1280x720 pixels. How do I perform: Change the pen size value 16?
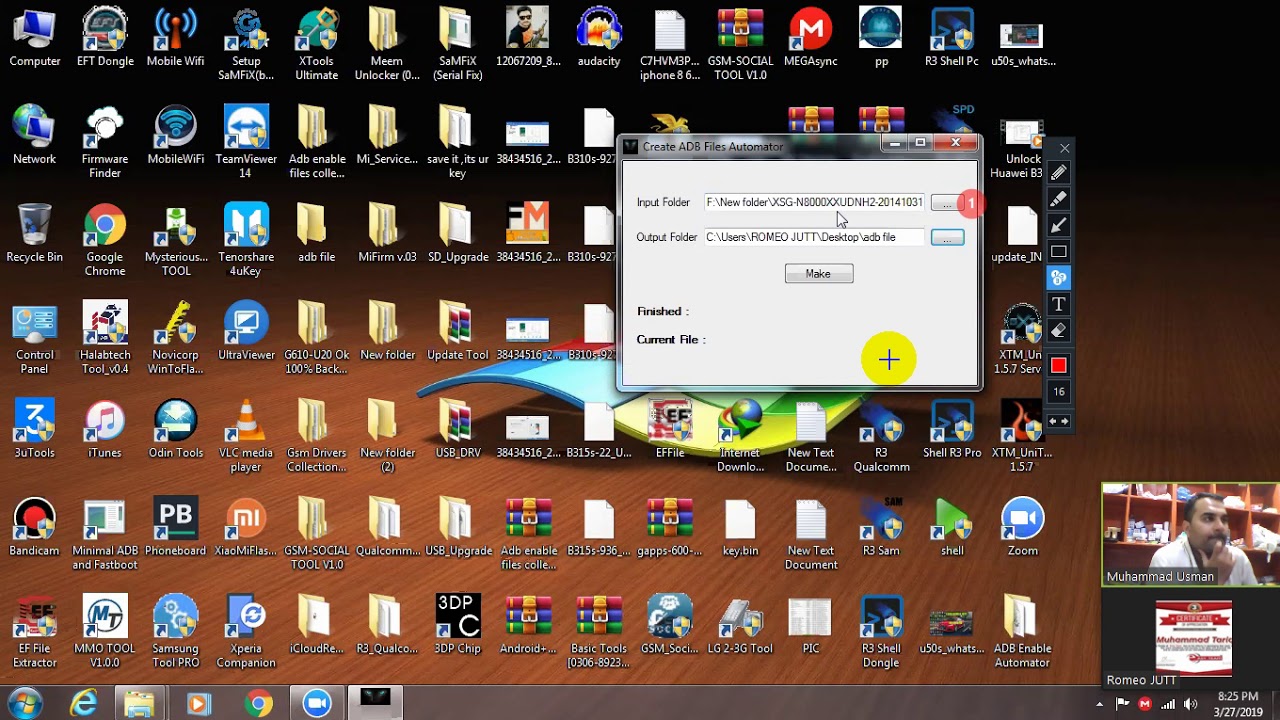1059,392
